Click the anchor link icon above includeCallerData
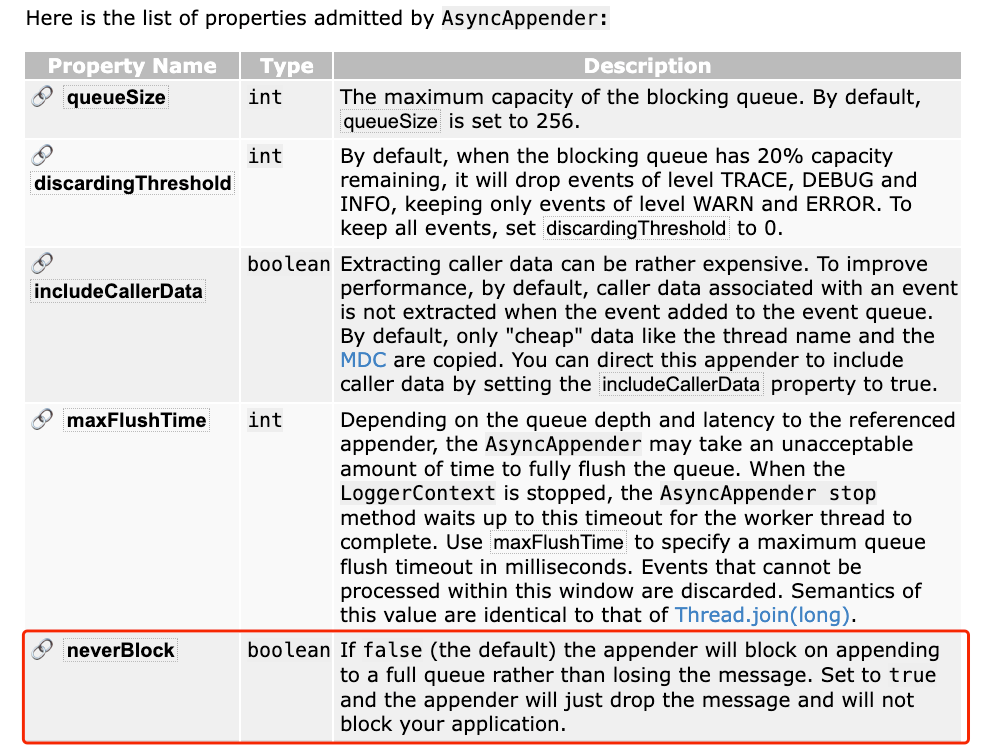The height and width of the screenshot is (751, 1000). pos(42,263)
